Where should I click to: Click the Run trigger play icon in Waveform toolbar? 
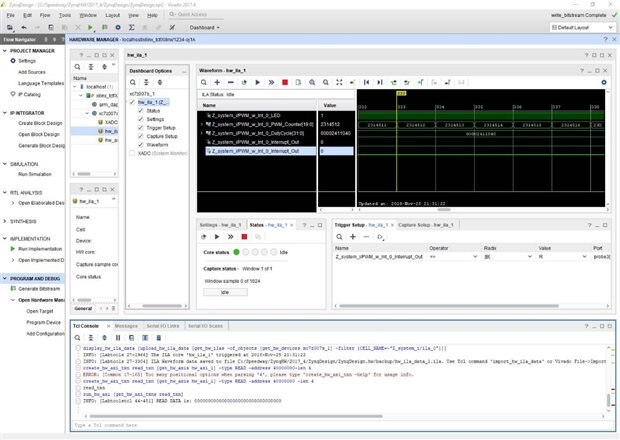pyautogui.click(x=257, y=82)
